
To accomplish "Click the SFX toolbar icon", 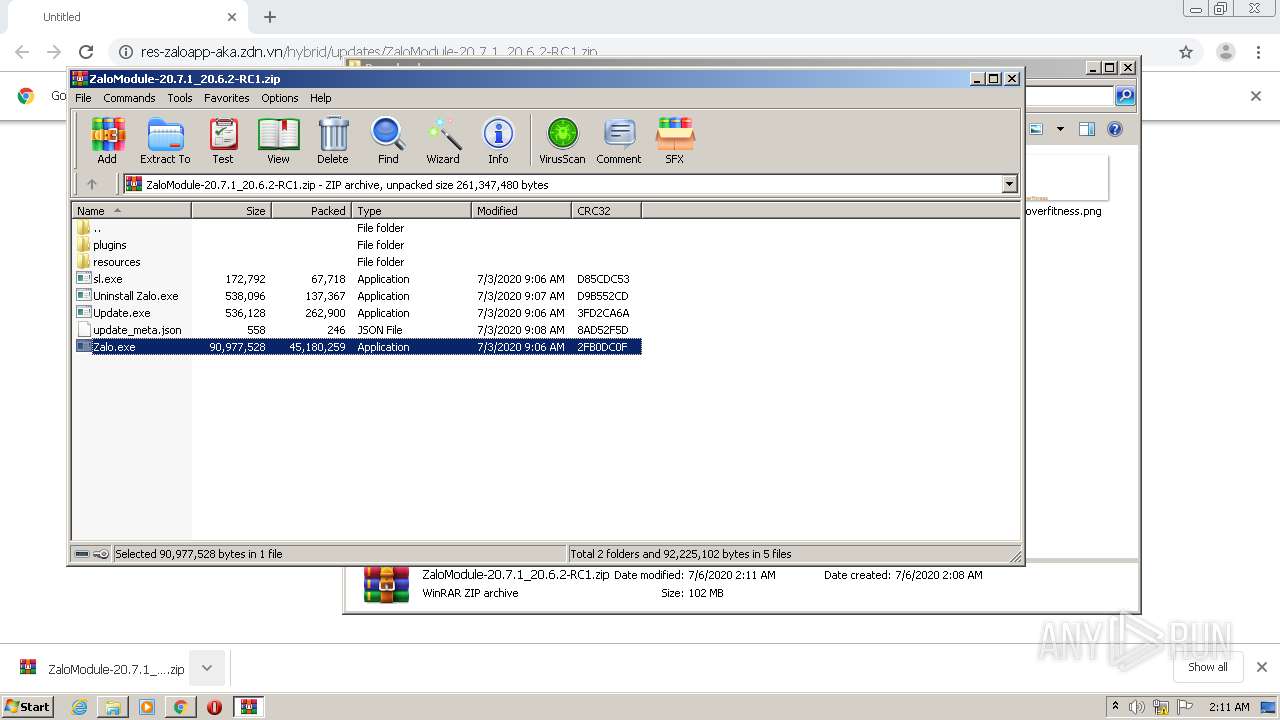I will point(675,141).
